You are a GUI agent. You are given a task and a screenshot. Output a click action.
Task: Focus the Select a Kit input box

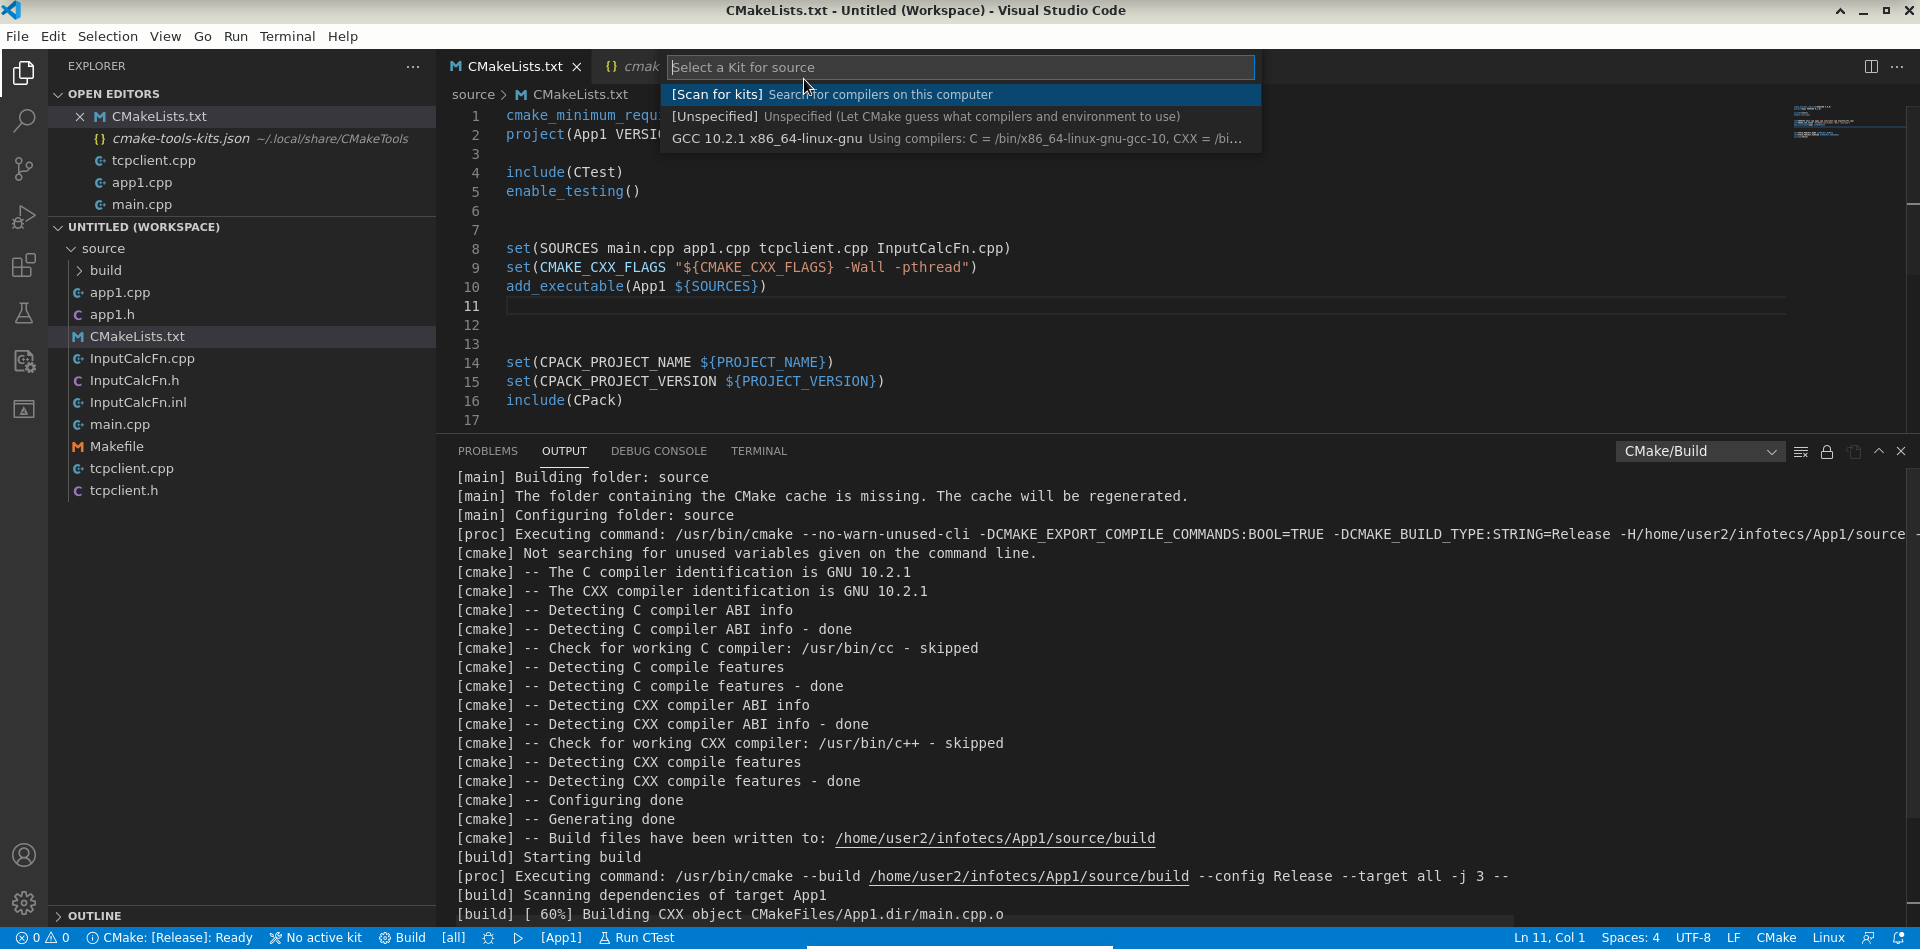[961, 67]
